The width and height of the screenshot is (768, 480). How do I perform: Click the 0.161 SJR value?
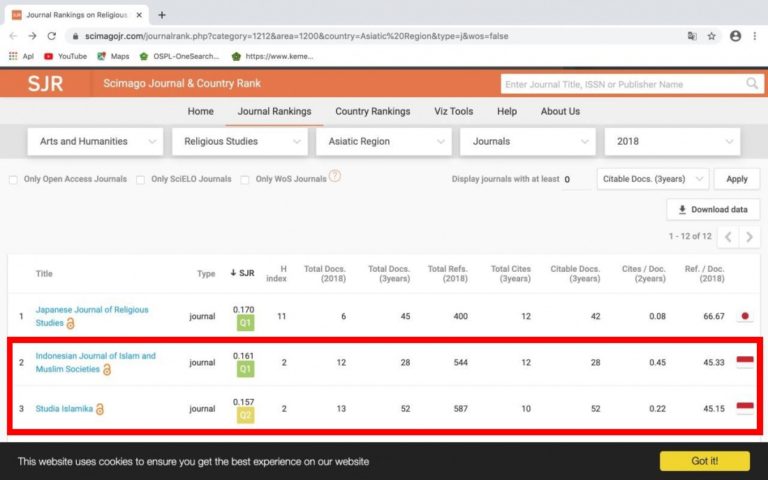243,356
